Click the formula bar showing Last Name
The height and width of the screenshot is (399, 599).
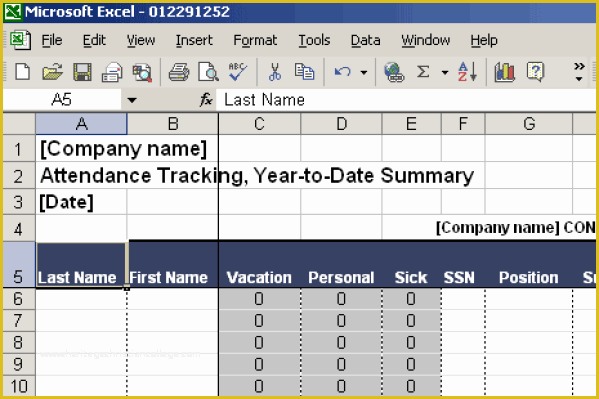coord(406,100)
